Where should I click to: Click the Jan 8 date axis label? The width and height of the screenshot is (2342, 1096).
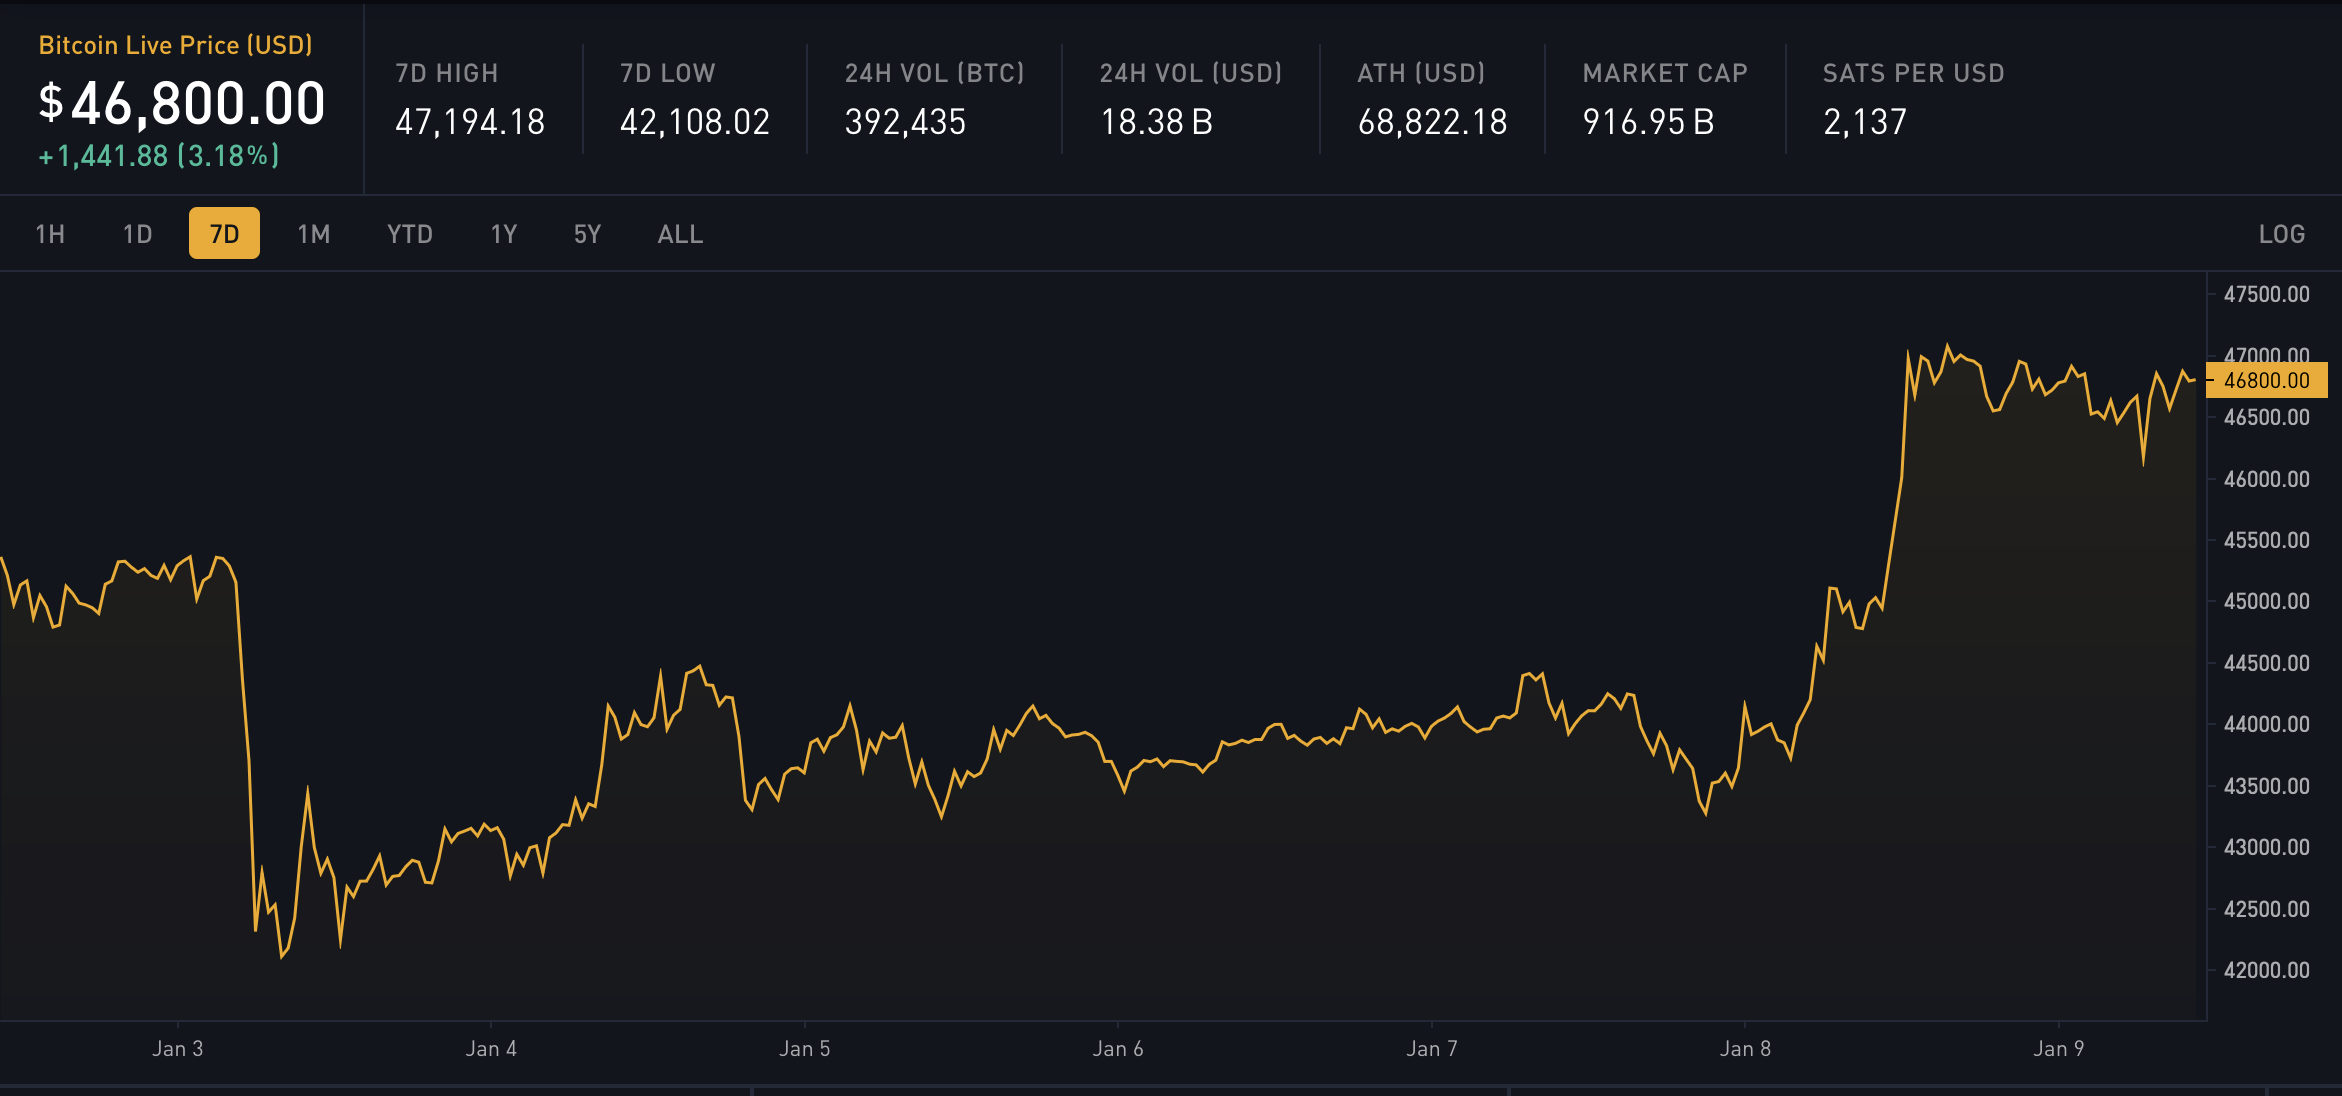1744,1048
